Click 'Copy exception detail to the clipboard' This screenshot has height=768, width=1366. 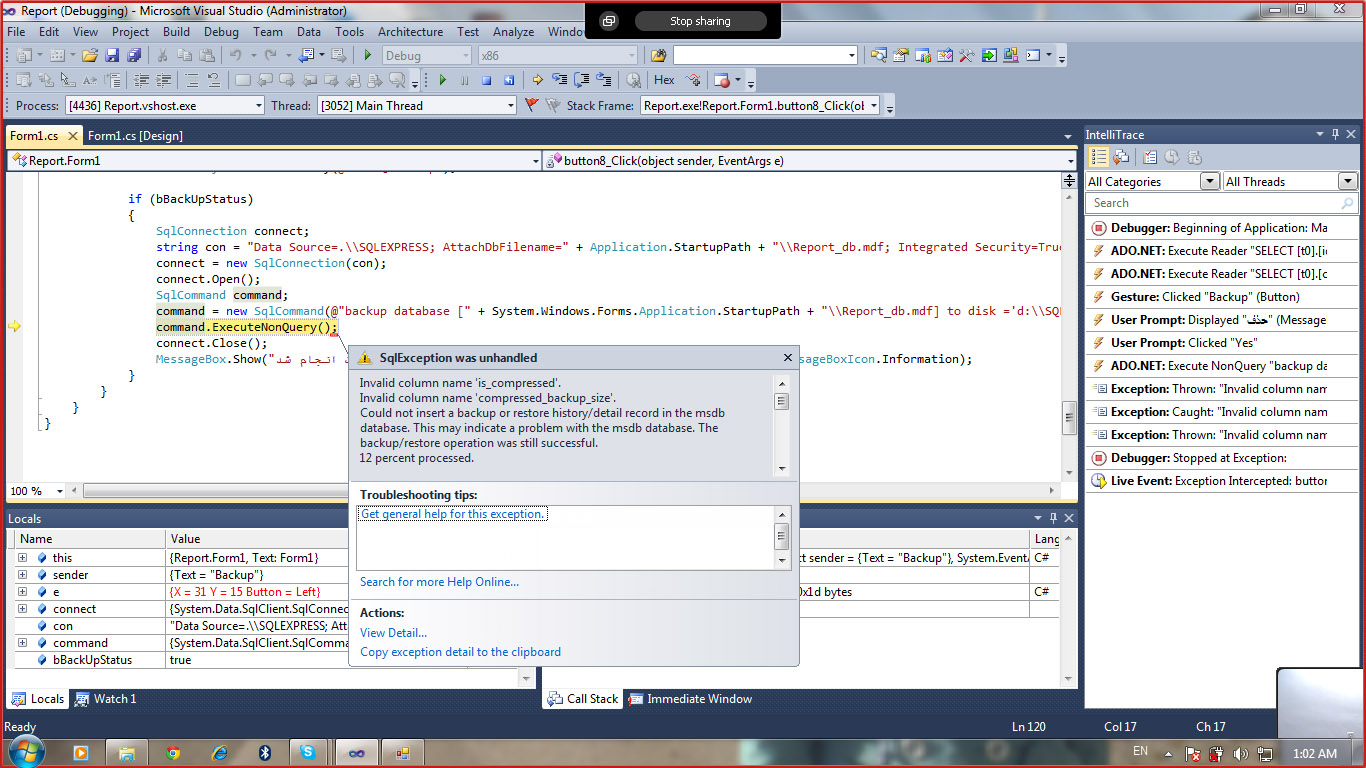pos(460,652)
